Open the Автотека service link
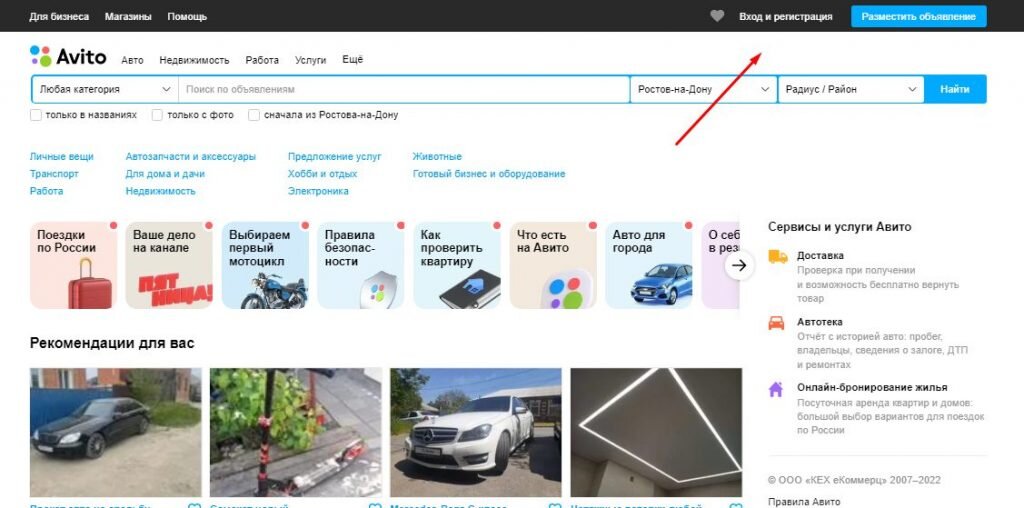The width and height of the screenshot is (1024, 508). (820, 322)
